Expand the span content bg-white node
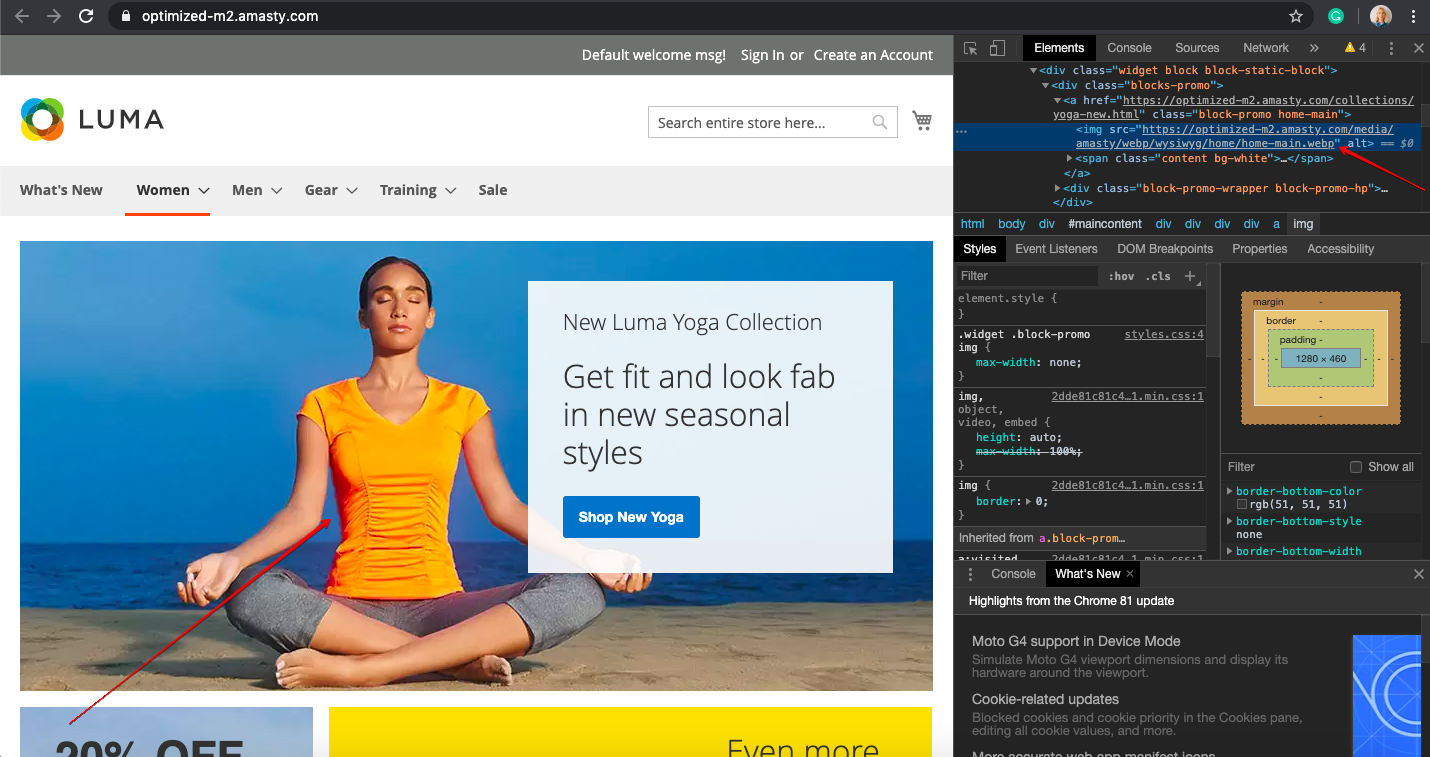This screenshot has width=1430, height=757. pyautogui.click(x=1070, y=158)
